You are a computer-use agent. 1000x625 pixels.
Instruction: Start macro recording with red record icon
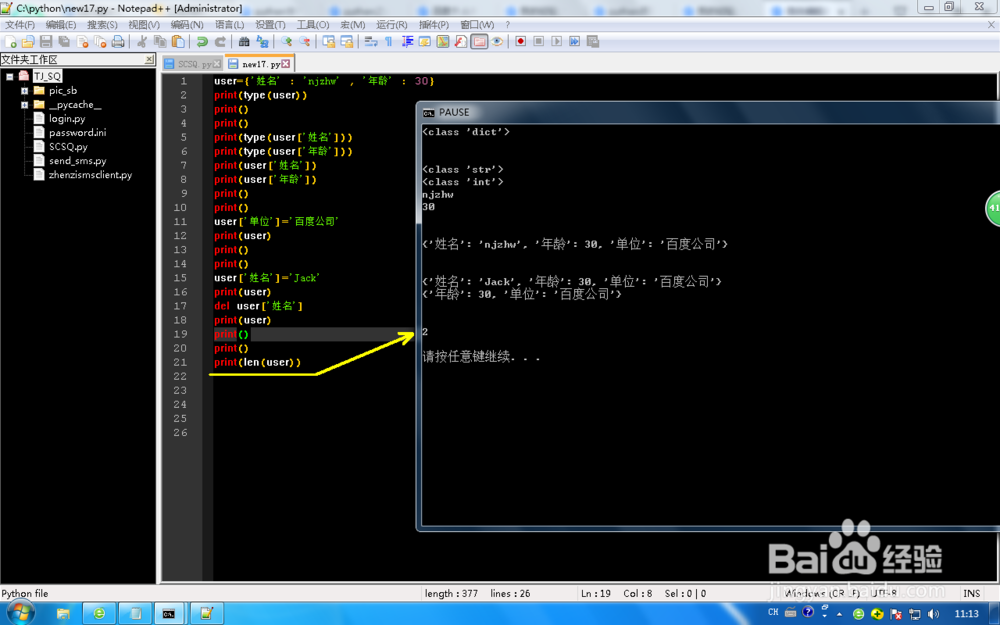tap(519, 42)
